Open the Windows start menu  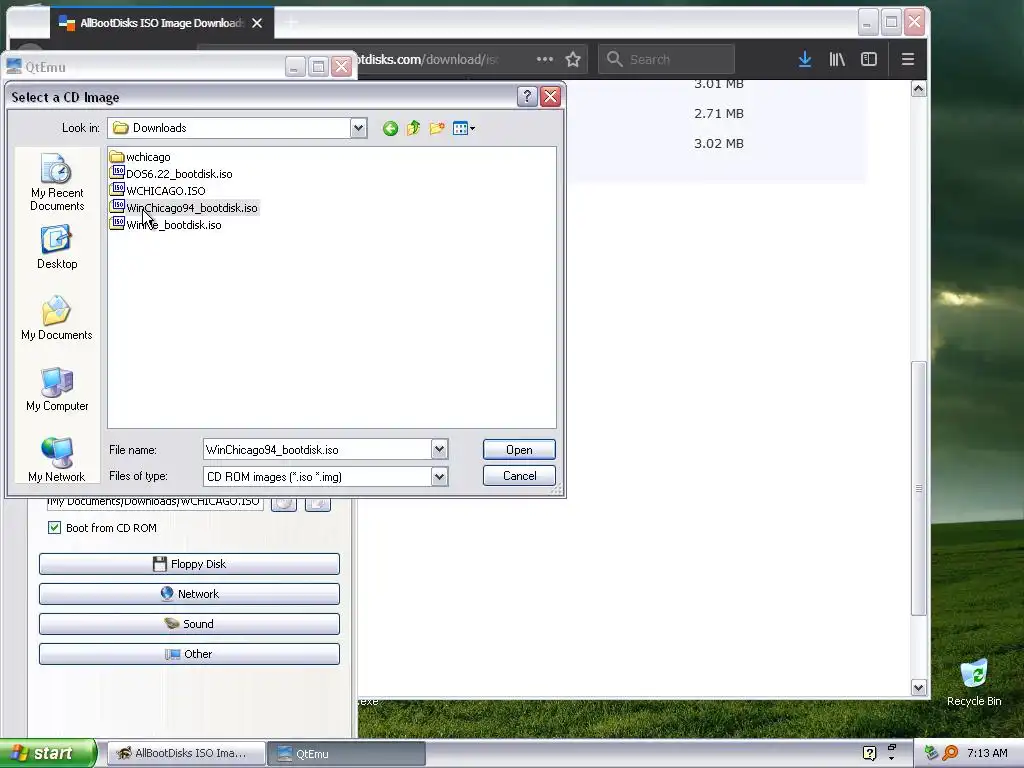coord(48,753)
